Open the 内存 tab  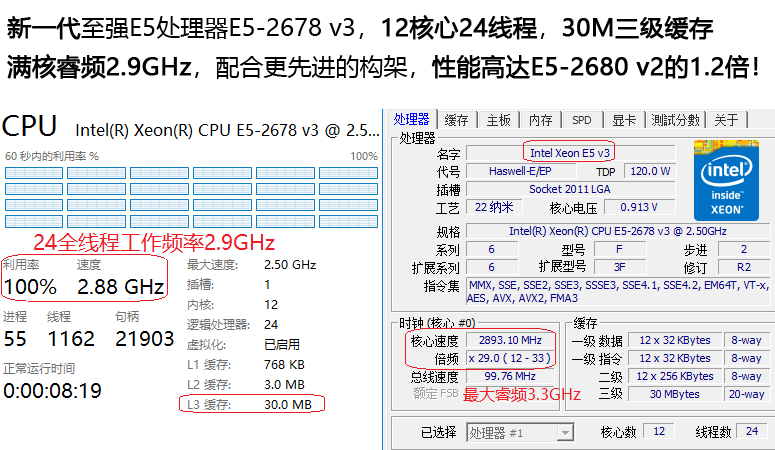click(540, 120)
